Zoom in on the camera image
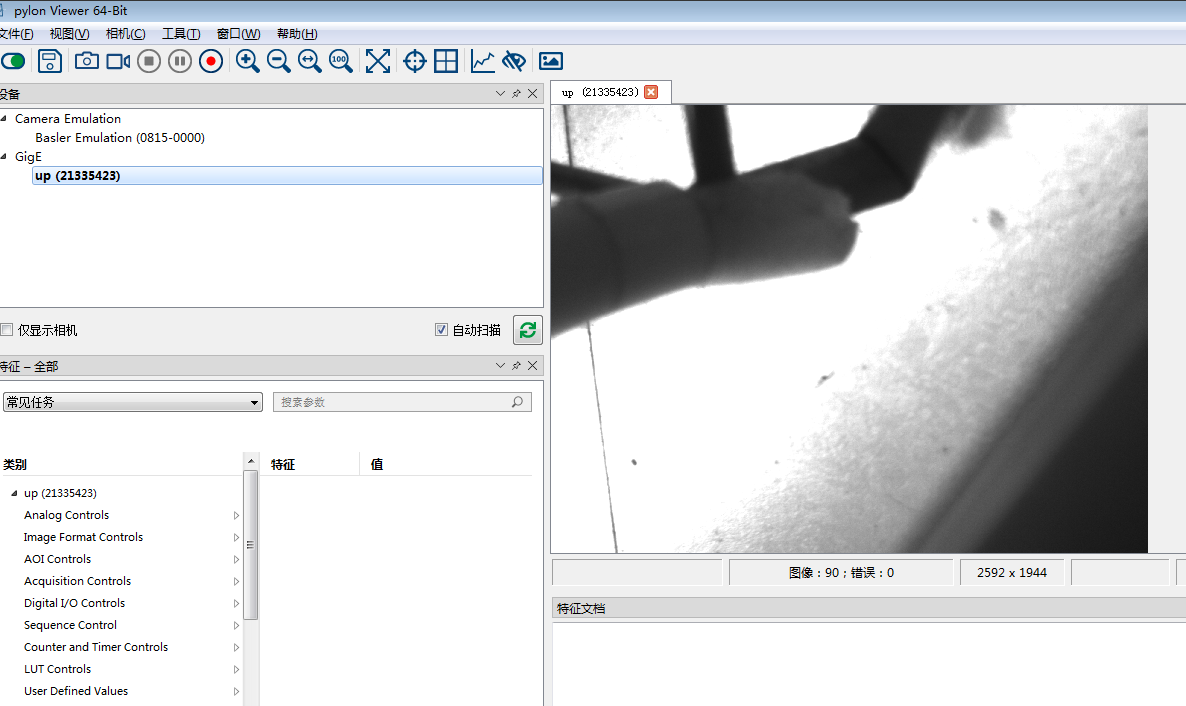The image size is (1186, 706). 247,61
